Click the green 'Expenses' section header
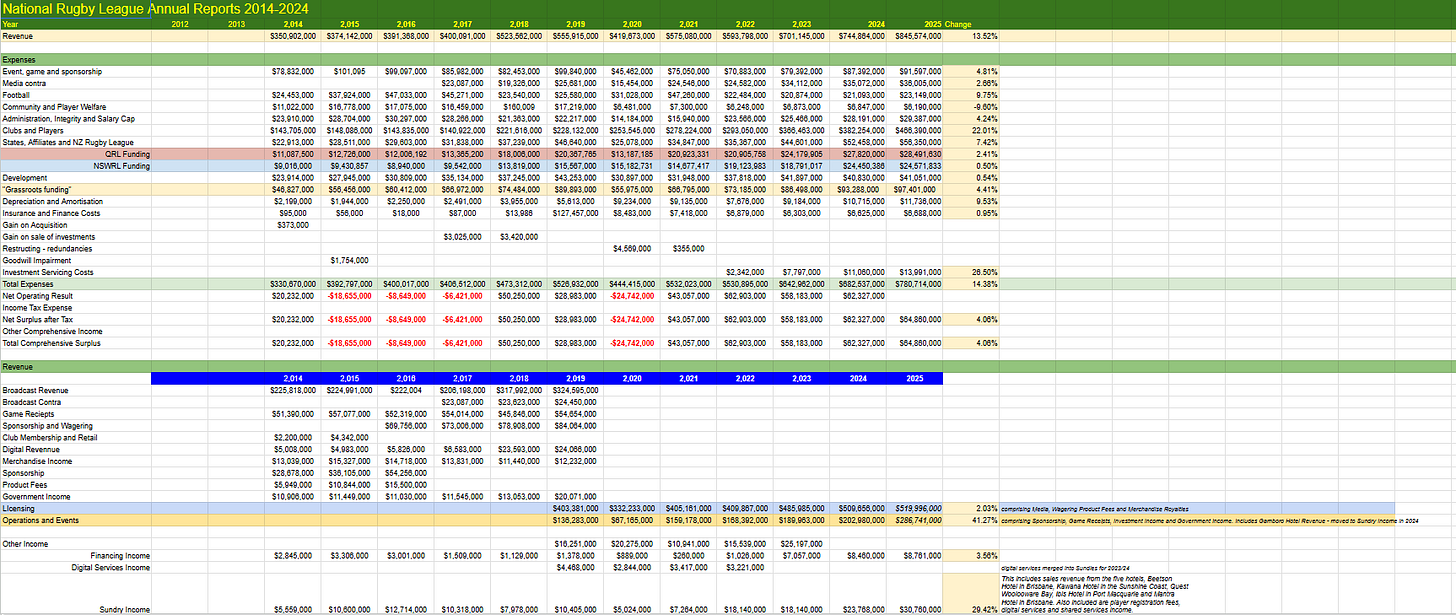Image resolution: width=1456 pixels, height=615 pixels. pyautogui.click(x=19, y=59)
